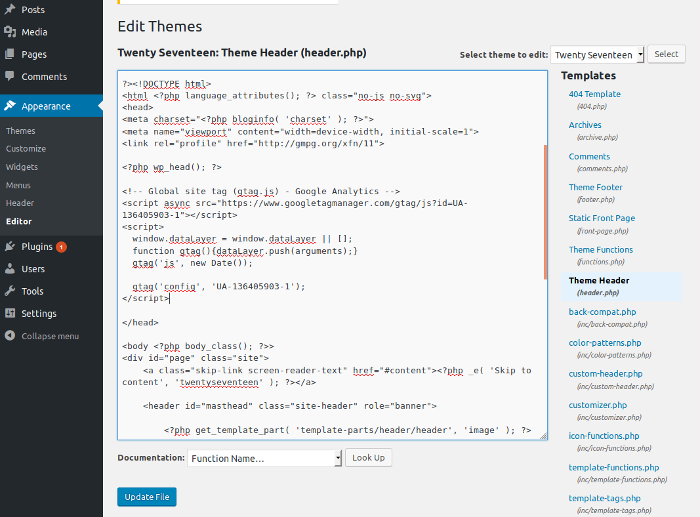Select the Theme Header template
The image size is (700, 517).
[599, 280]
